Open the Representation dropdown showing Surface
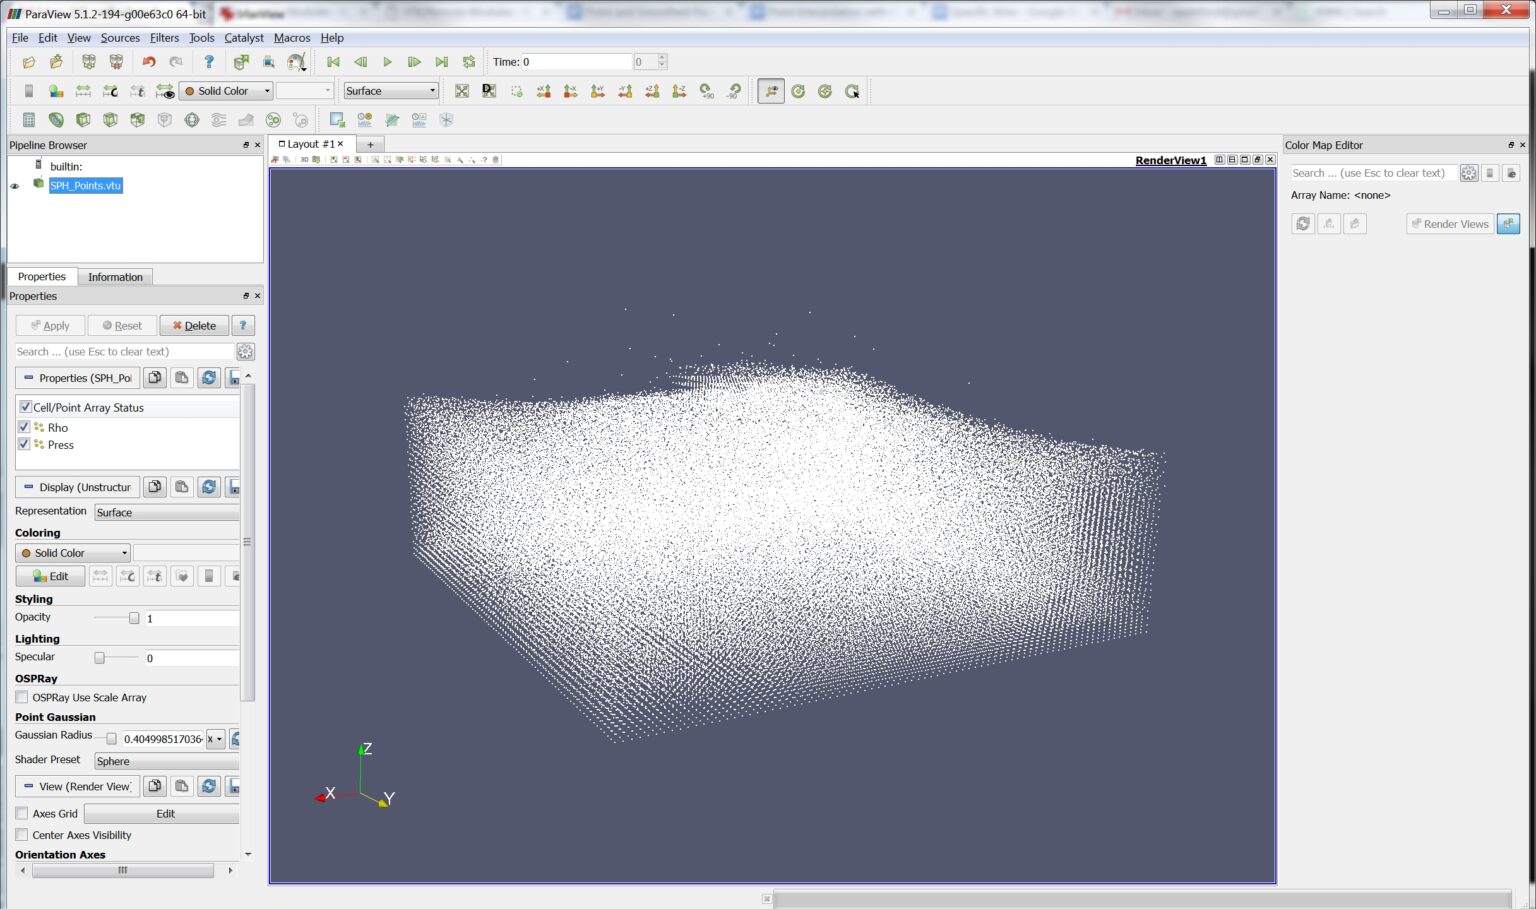The height and width of the screenshot is (909, 1536). (166, 511)
